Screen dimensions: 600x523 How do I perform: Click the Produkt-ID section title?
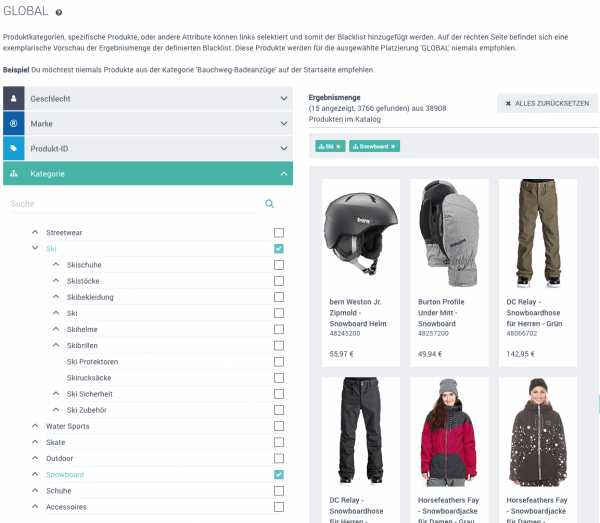coord(49,148)
